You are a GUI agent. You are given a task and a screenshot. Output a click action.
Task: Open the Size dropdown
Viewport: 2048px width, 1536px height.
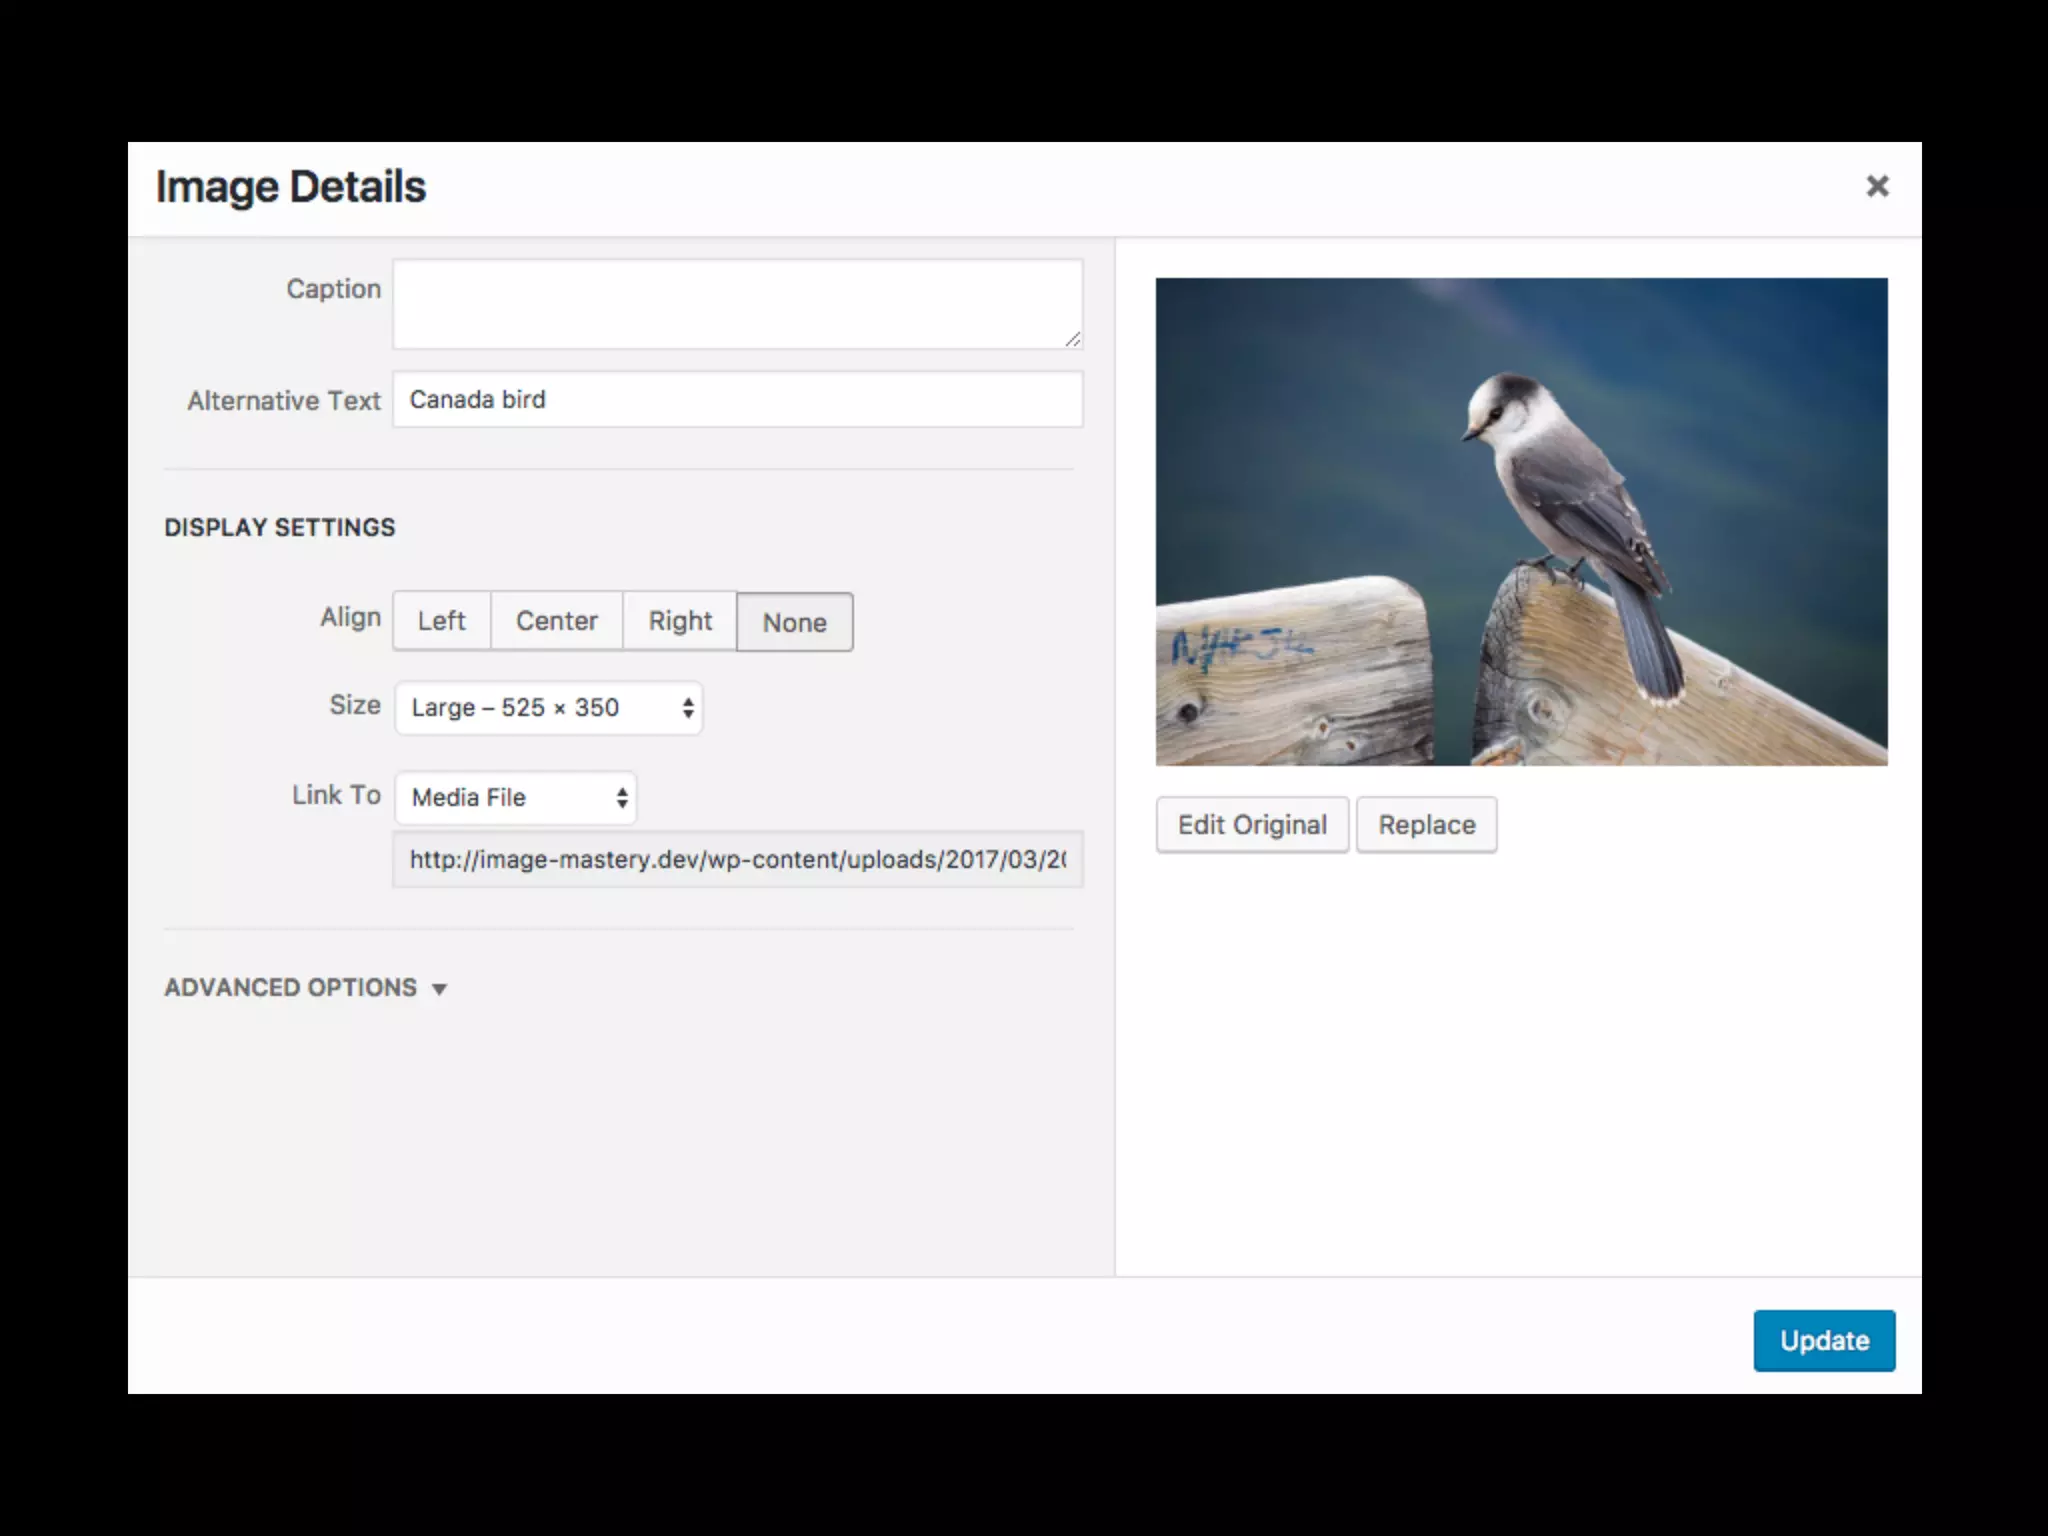549,708
